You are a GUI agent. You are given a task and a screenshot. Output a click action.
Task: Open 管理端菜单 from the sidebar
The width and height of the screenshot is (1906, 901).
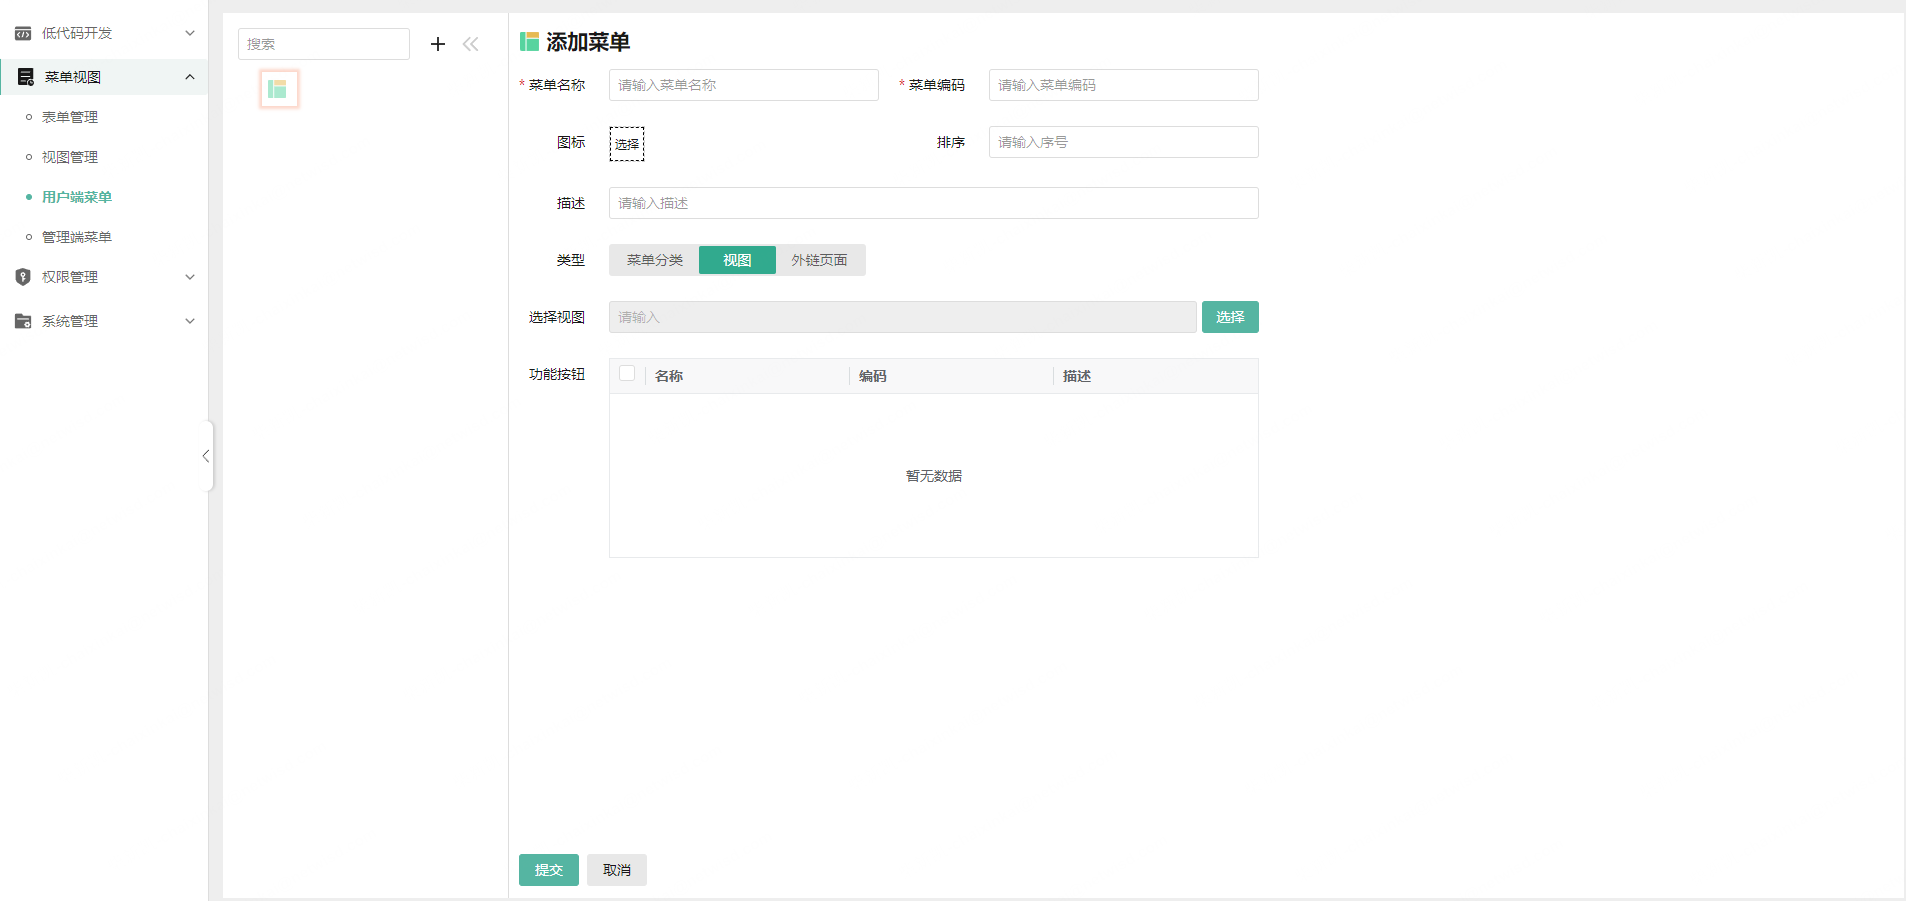[x=76, y=237]
